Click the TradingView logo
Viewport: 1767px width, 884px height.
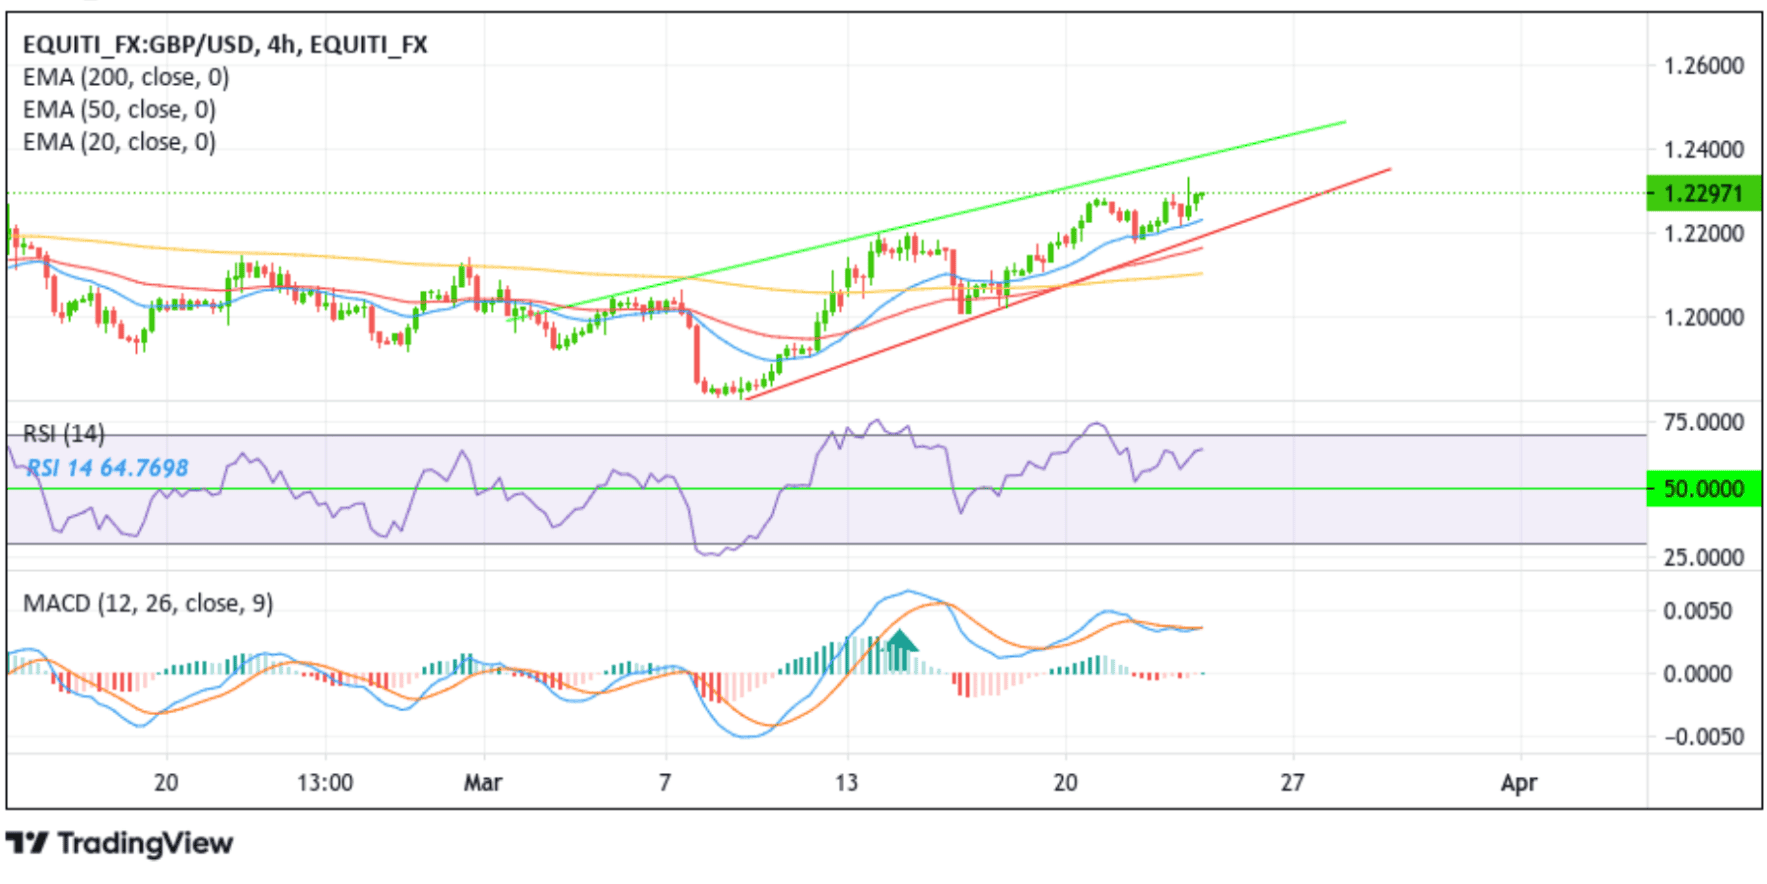tap(120, 844)
